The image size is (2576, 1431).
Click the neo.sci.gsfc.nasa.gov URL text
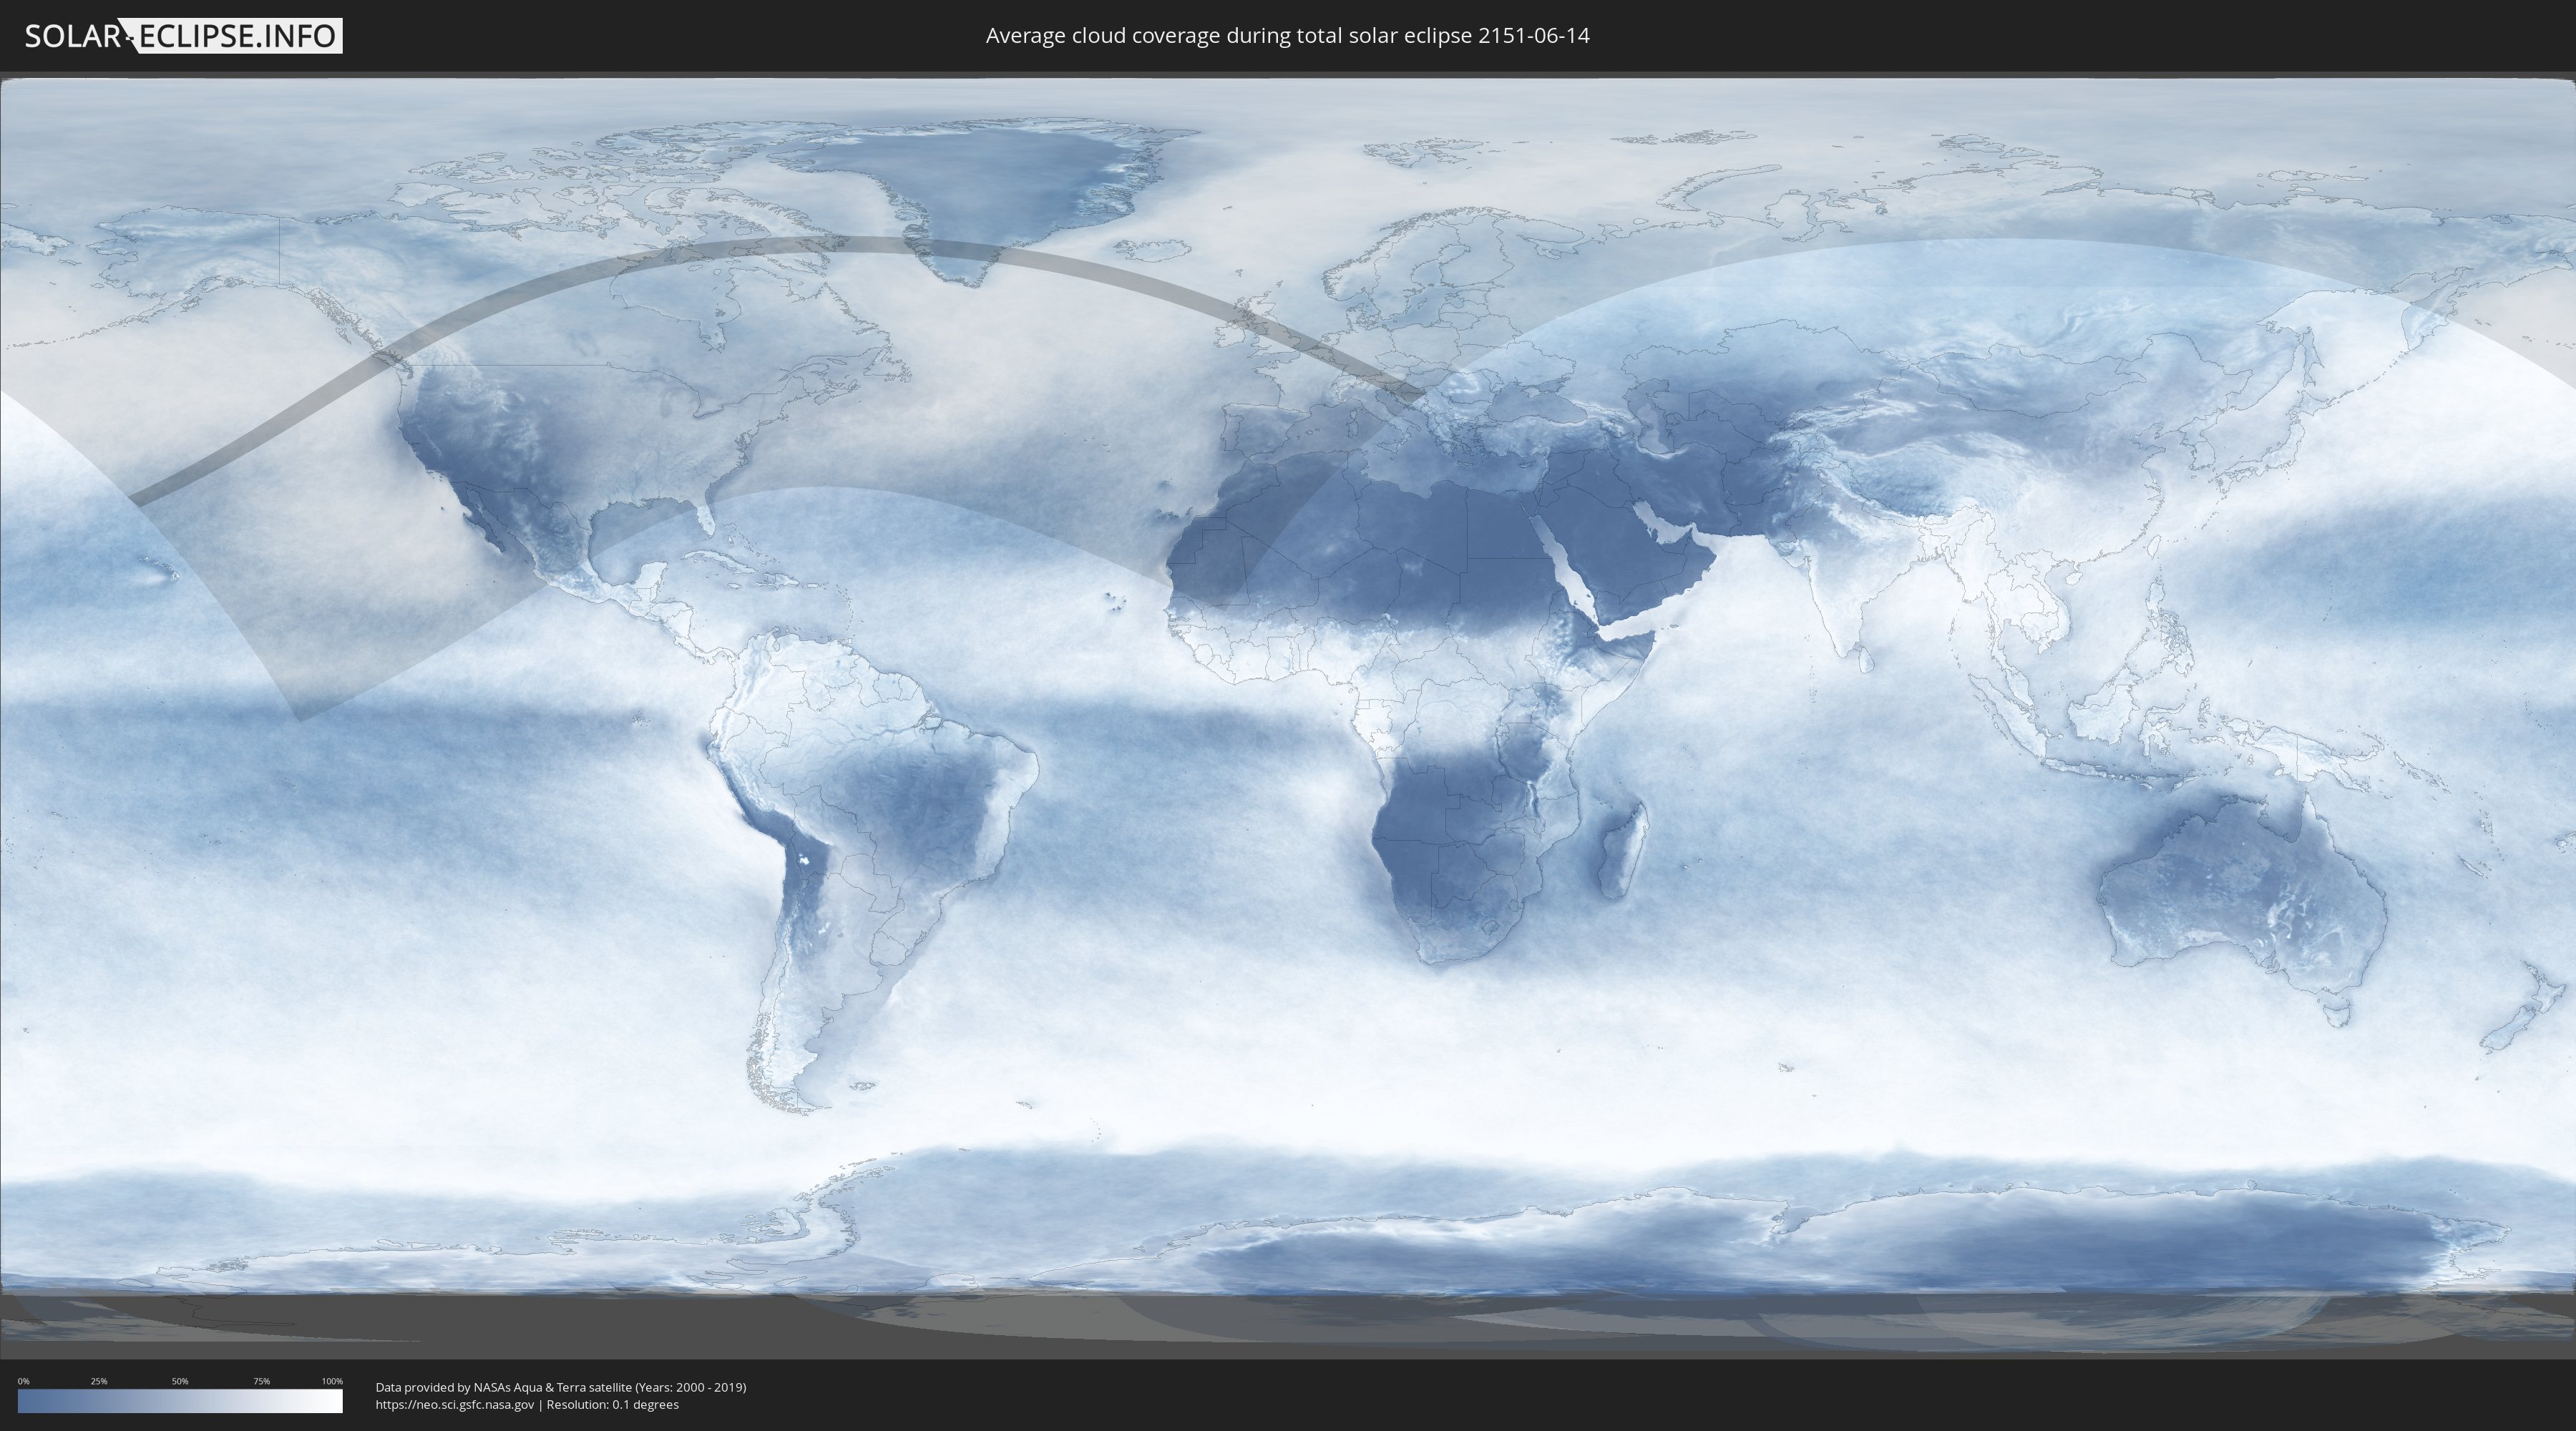point(455,1405)
